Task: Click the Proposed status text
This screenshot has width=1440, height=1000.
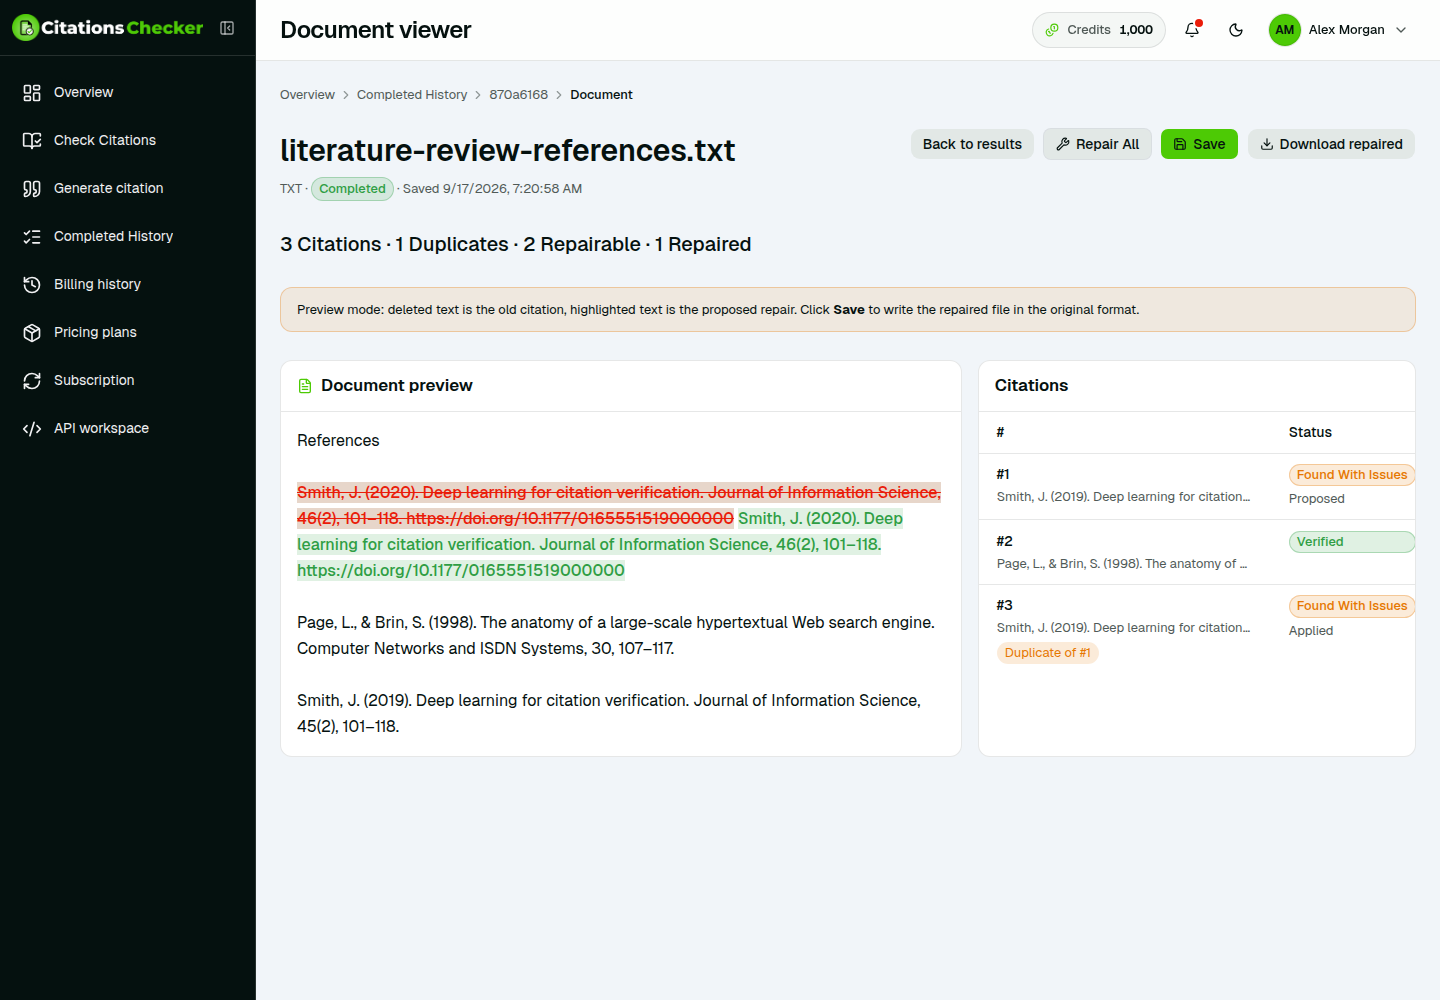Action: [x=1316, y=499]
